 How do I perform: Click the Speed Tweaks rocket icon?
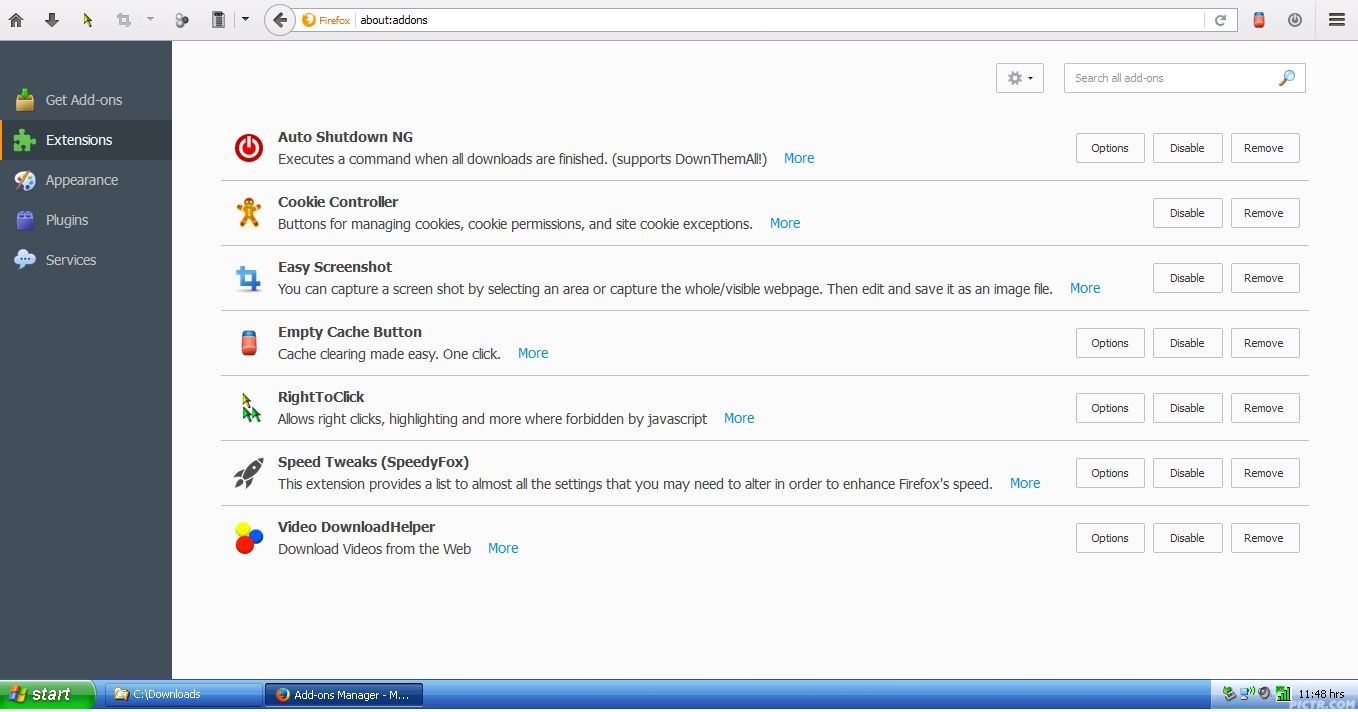point(248,473)
